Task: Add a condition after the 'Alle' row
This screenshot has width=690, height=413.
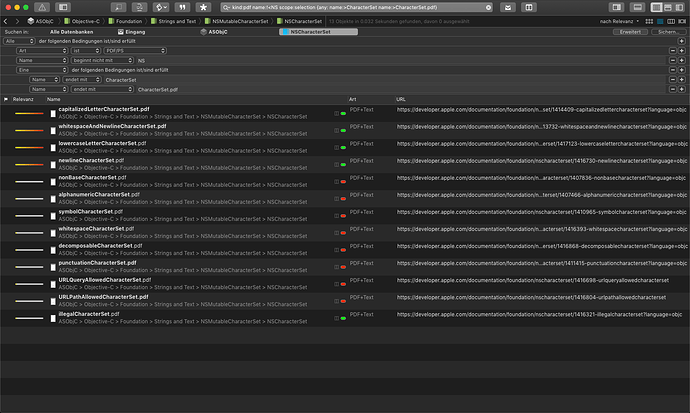Action: click(x=682, y=41)
